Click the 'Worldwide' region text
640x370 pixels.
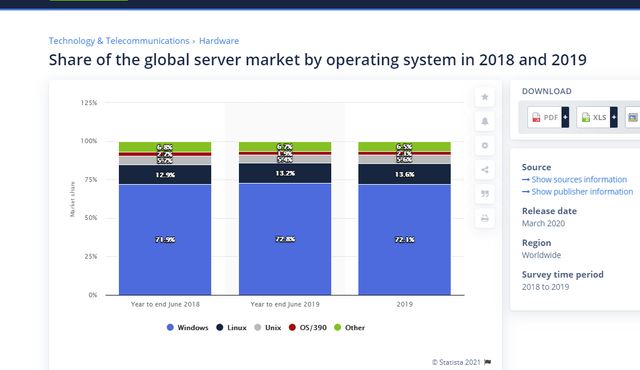point(541,255)
